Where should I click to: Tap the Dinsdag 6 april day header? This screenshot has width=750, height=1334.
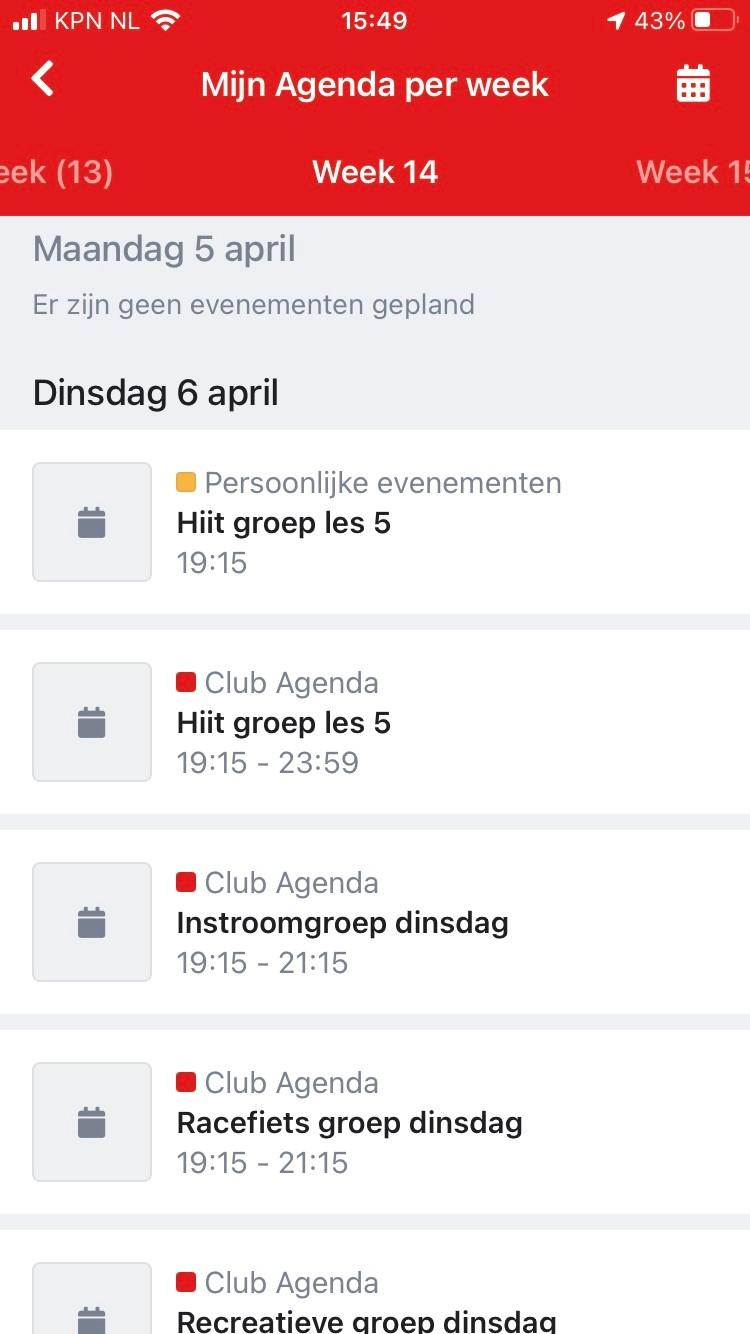click(x=156, y=393)
